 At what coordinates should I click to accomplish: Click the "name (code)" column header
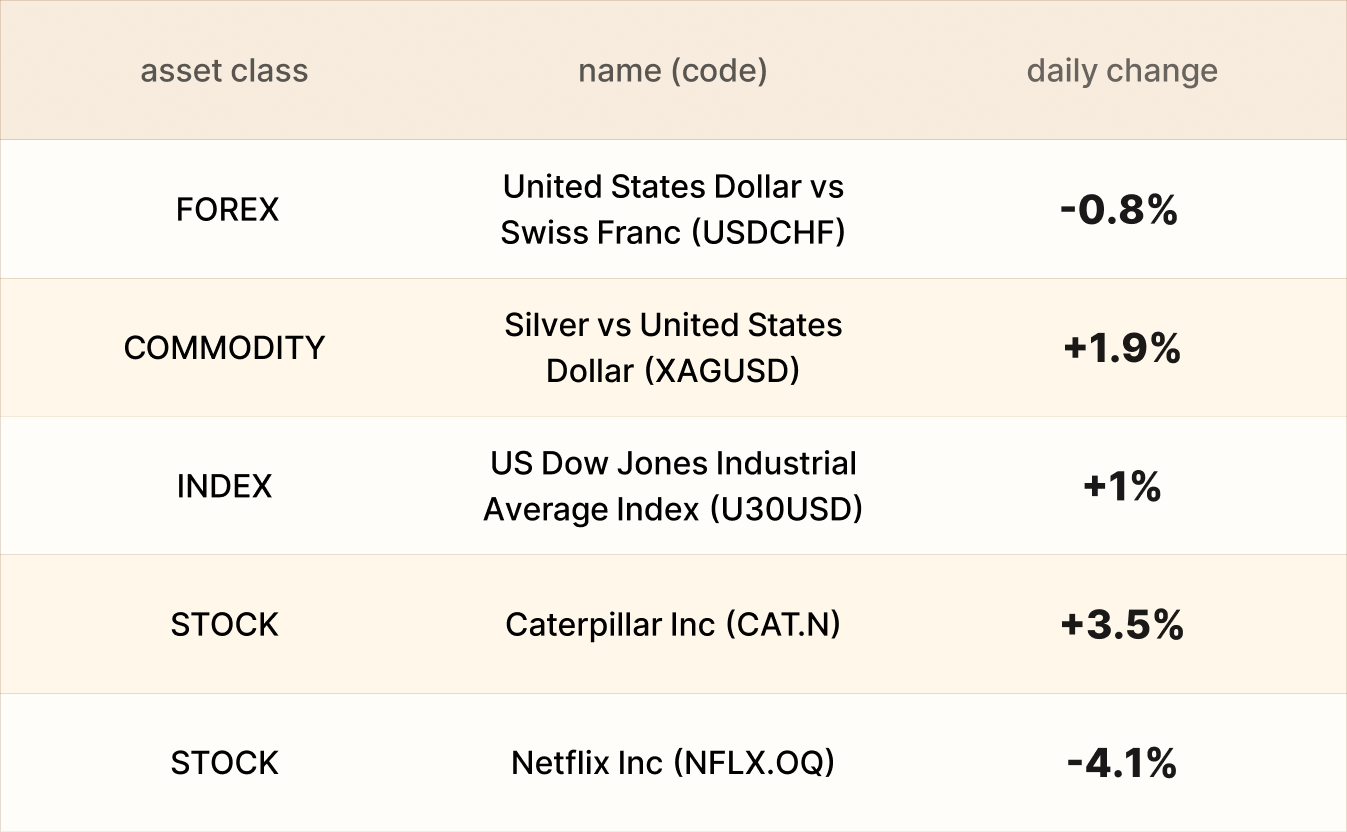[x=672, y=71]
